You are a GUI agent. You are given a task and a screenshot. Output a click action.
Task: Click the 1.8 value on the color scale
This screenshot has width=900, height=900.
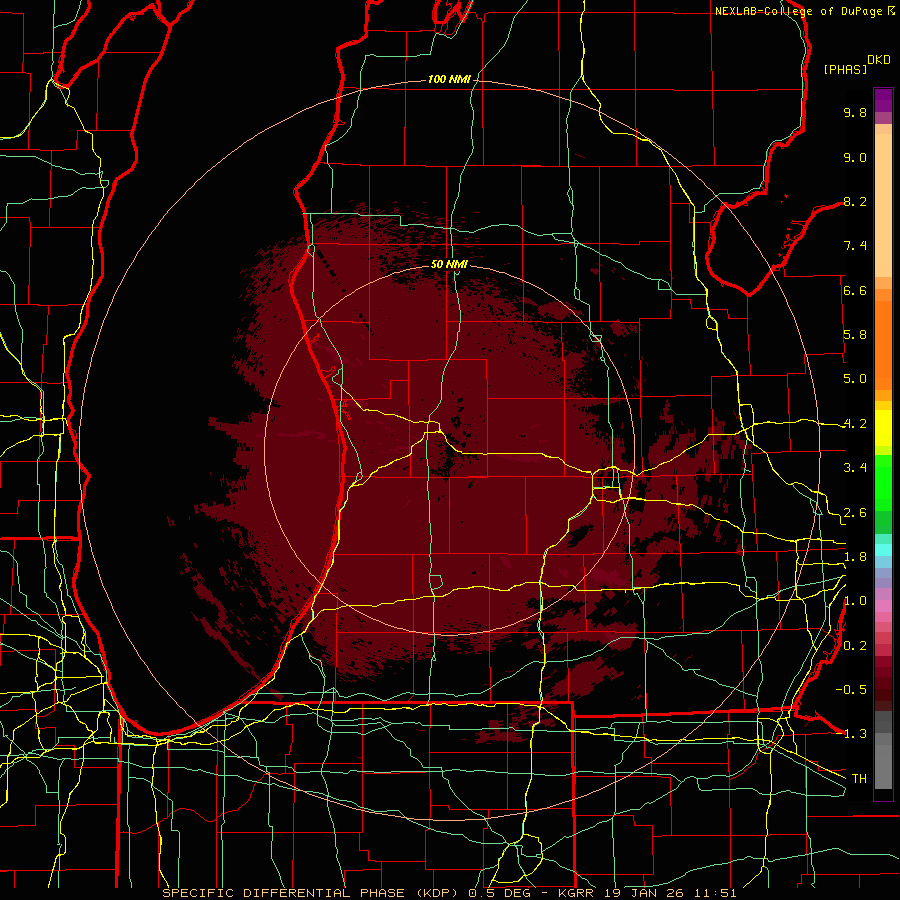click(855, 557)
